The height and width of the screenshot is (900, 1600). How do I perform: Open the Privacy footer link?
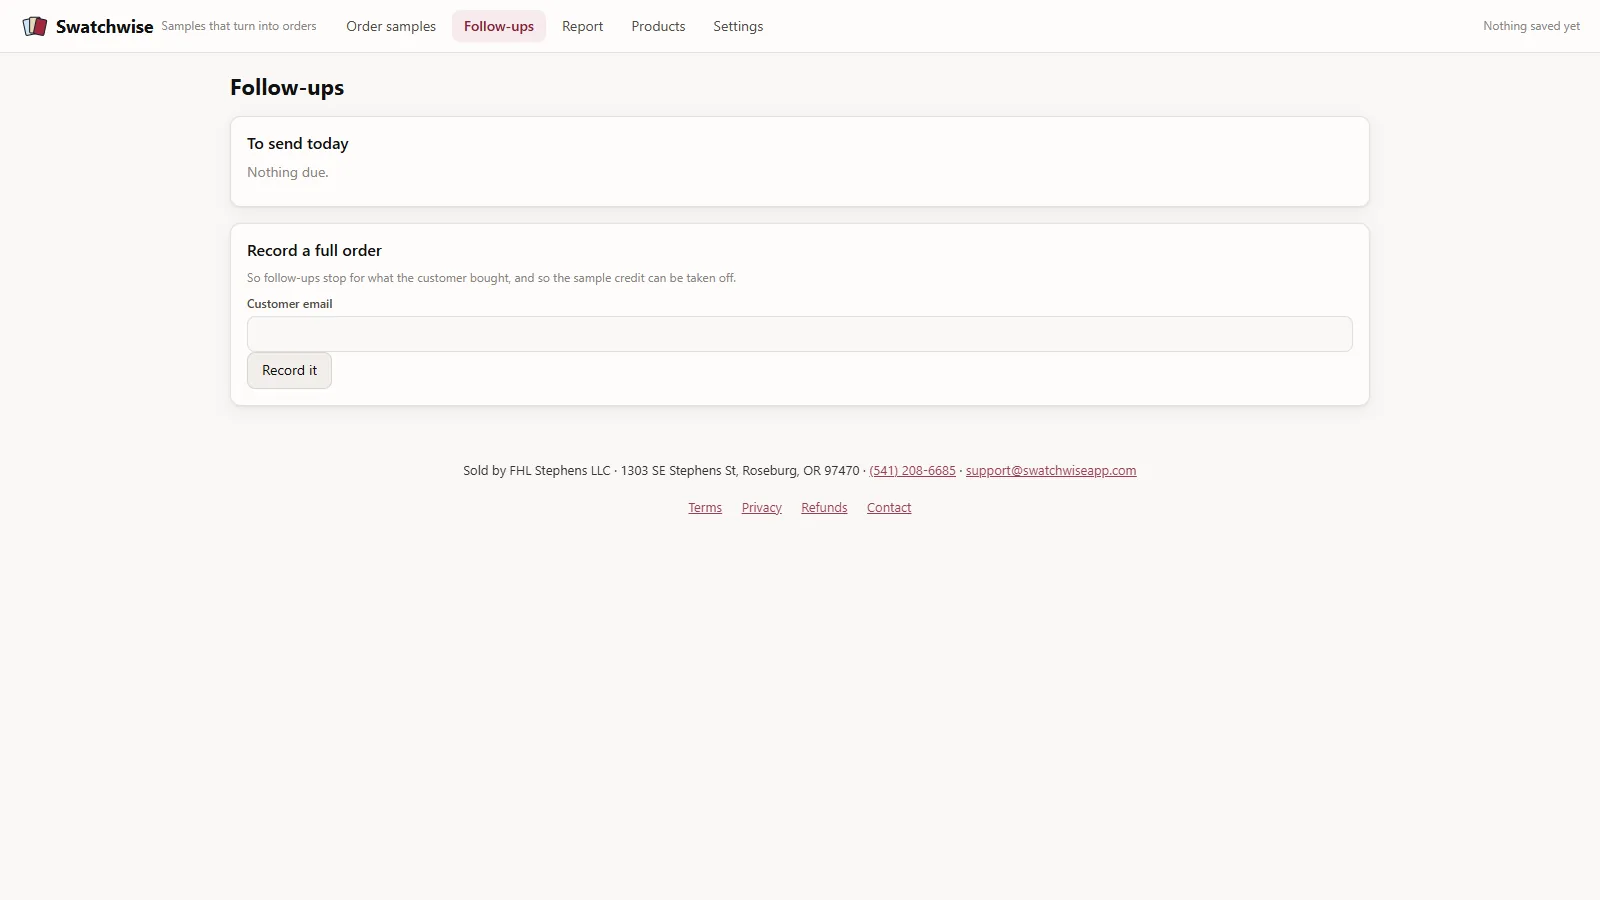[x=761, y=508]
